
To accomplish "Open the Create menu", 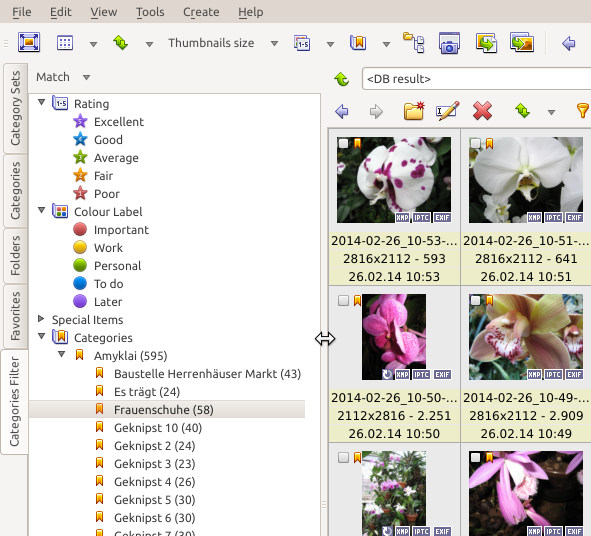I will pyautogui.click(x=201, y=12).
